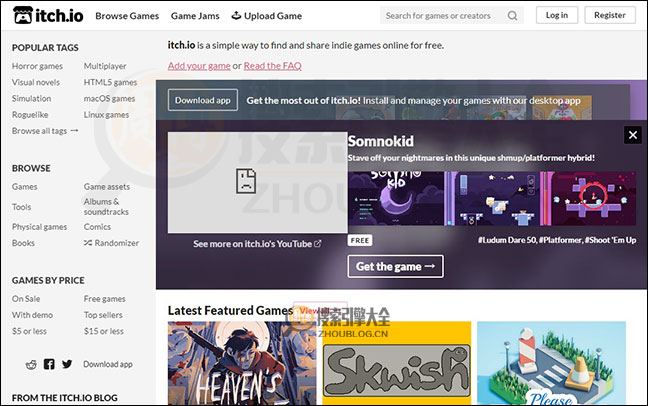Select Comics under Browse
The image size is (648, 406).
97,227
